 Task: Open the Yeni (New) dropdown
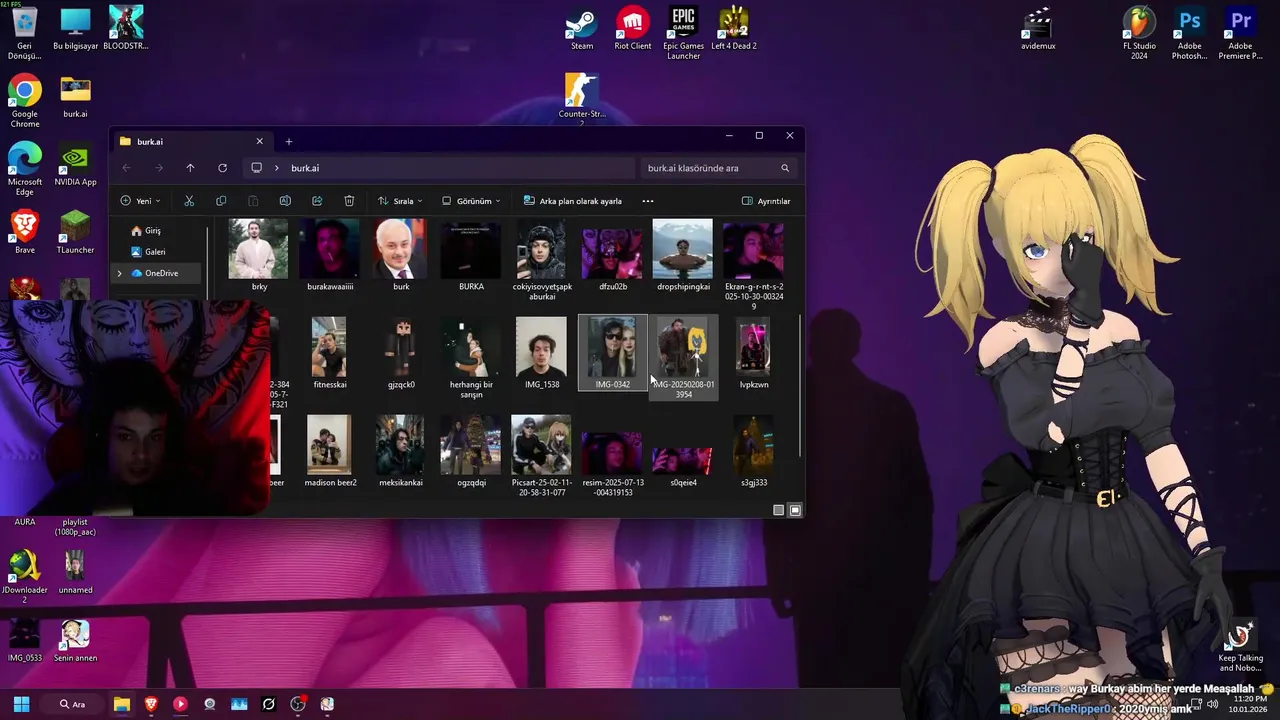tap(141, 201)
